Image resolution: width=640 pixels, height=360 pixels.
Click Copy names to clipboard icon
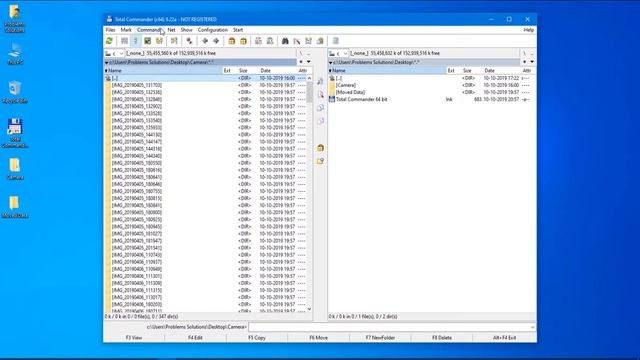click(320, 41)
